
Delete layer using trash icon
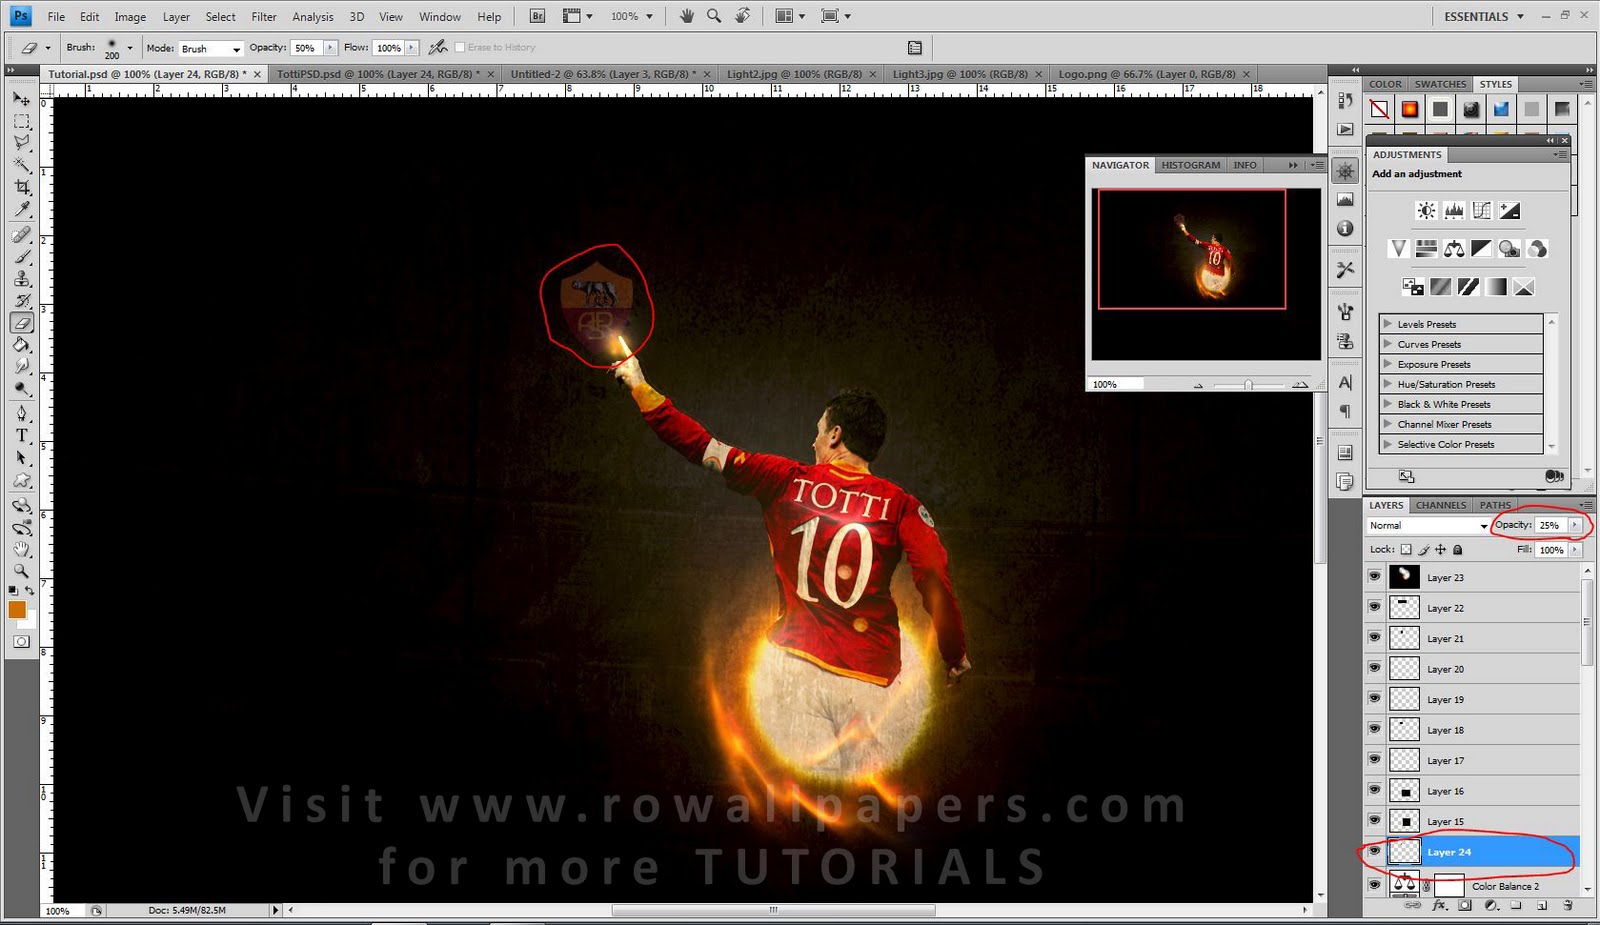pos(1567,905)
